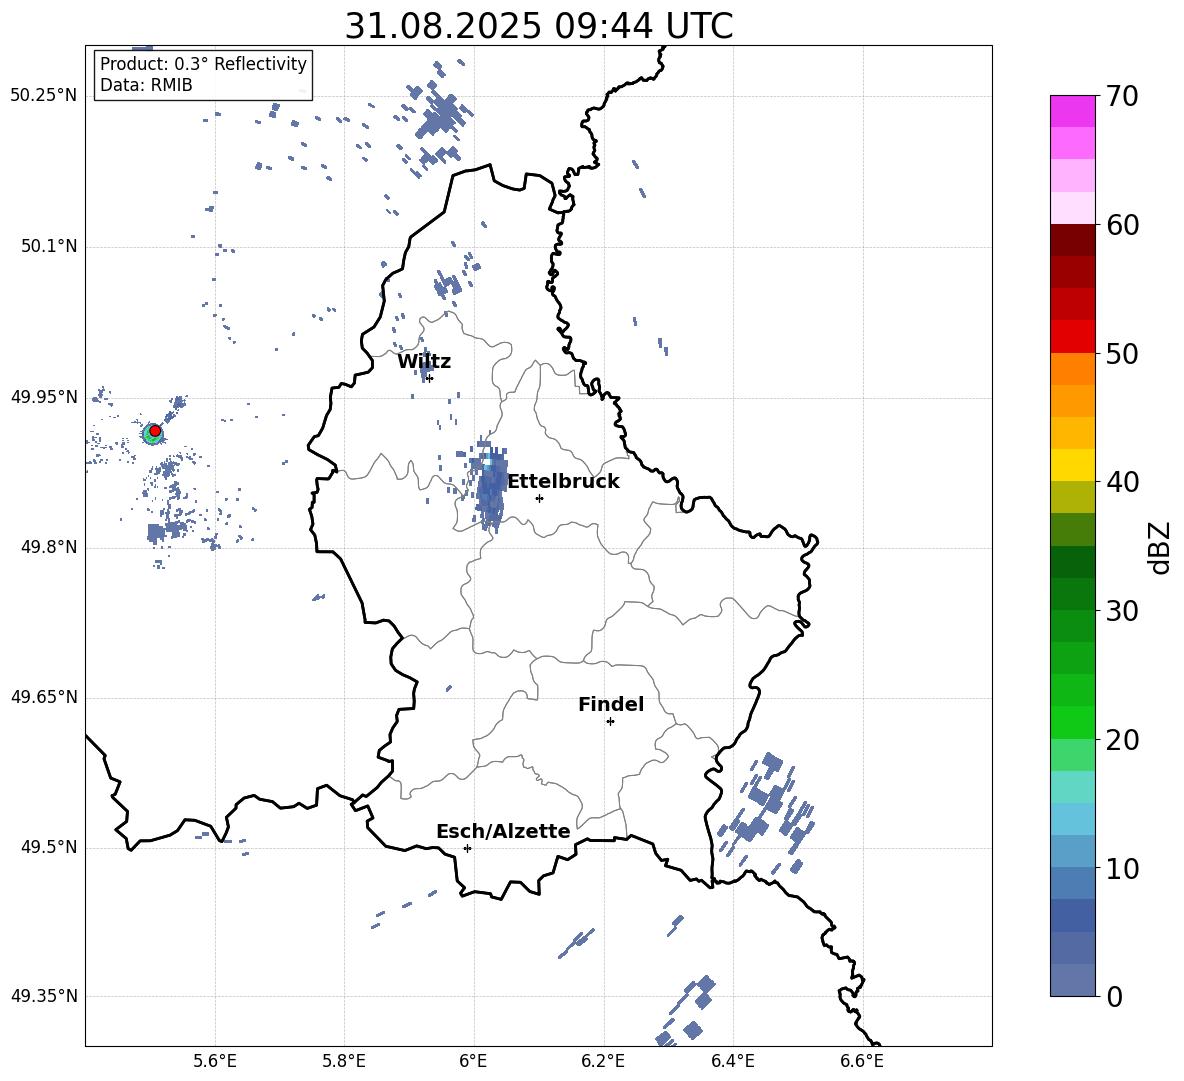The height and width of the screenshot is (1081, 1184).
Task: Select the Wiltz city label
Action: (x=424, y=362)
